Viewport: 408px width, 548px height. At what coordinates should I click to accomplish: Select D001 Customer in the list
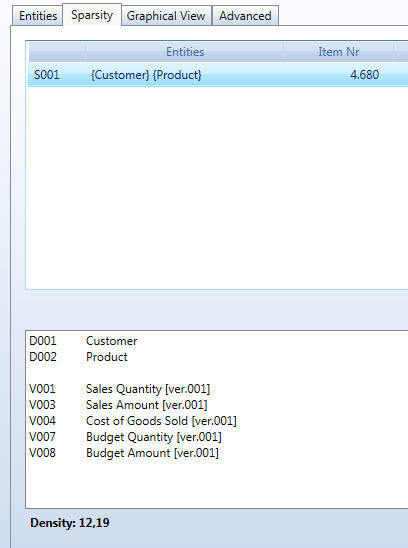tap(83, 341)
